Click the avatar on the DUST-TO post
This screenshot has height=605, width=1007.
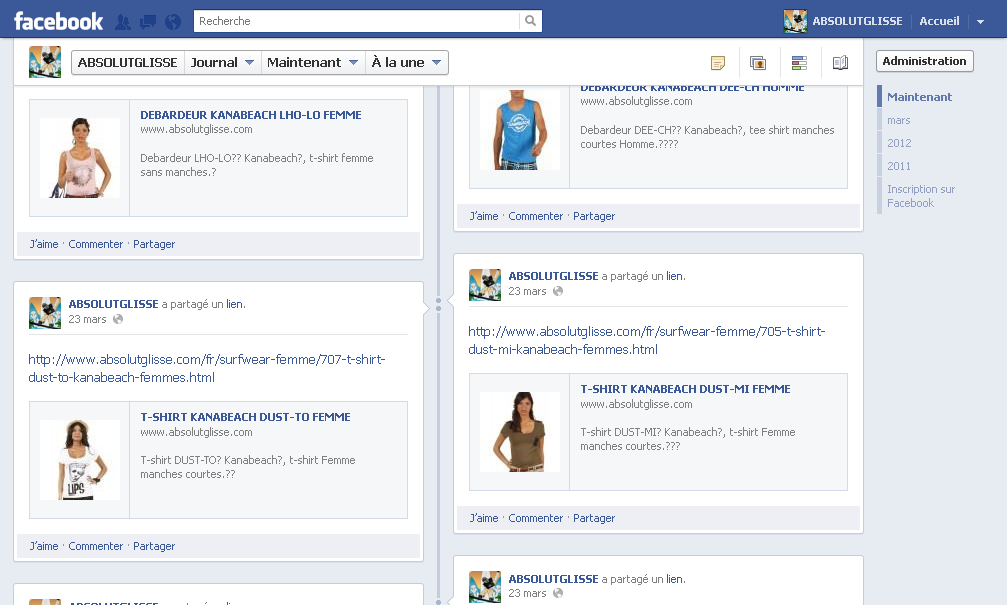[x=45, y=313]
